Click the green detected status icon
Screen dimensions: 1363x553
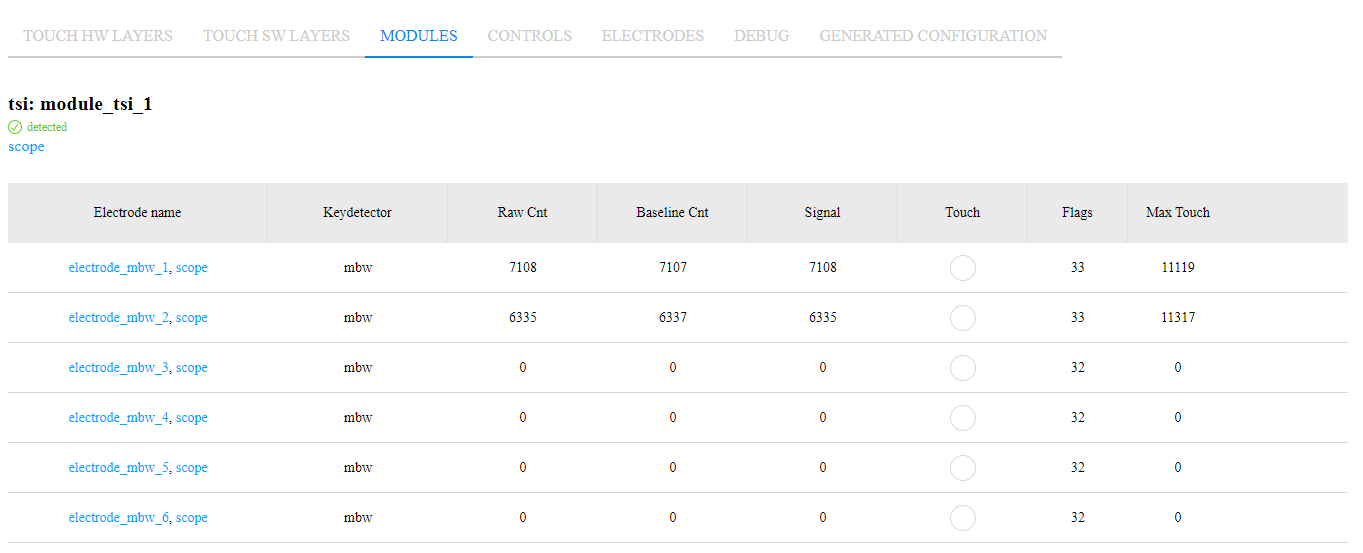point(15,127)
